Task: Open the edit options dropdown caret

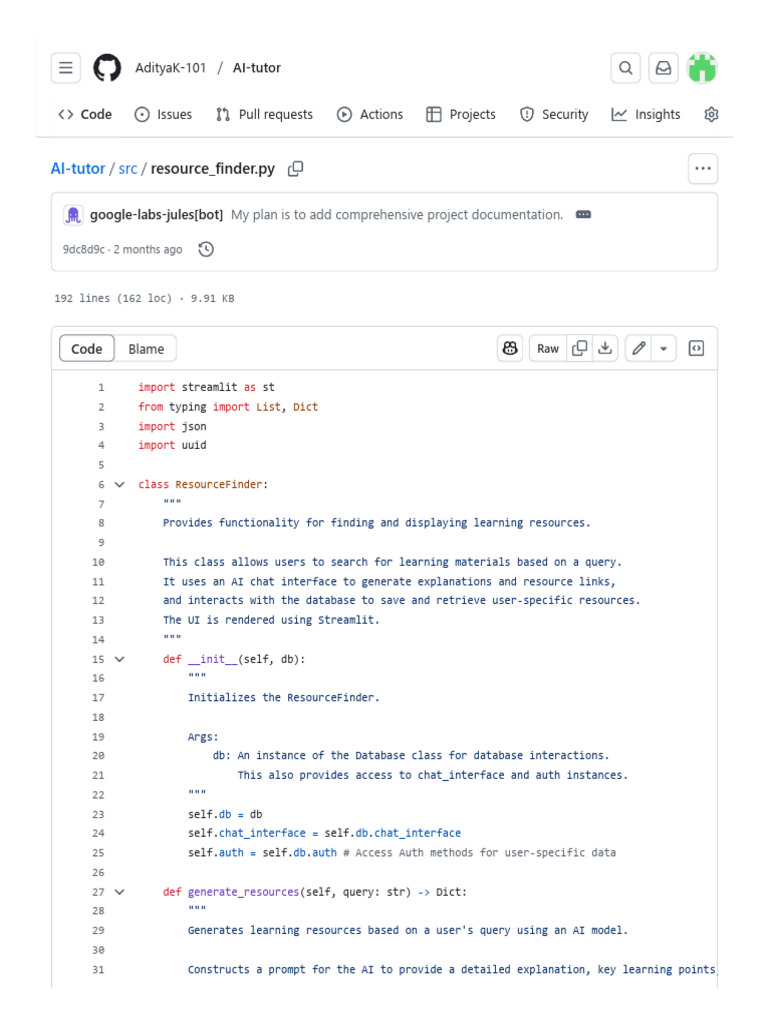Action: [x=664, y=349]
